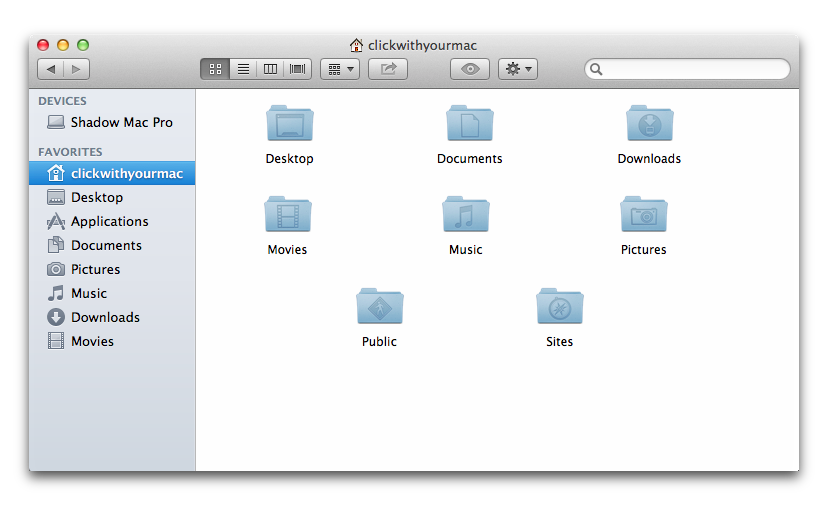Screen dimensions: 829x506
Task: Open Pictures in sidebar favorites
Action: pos(112,270)
